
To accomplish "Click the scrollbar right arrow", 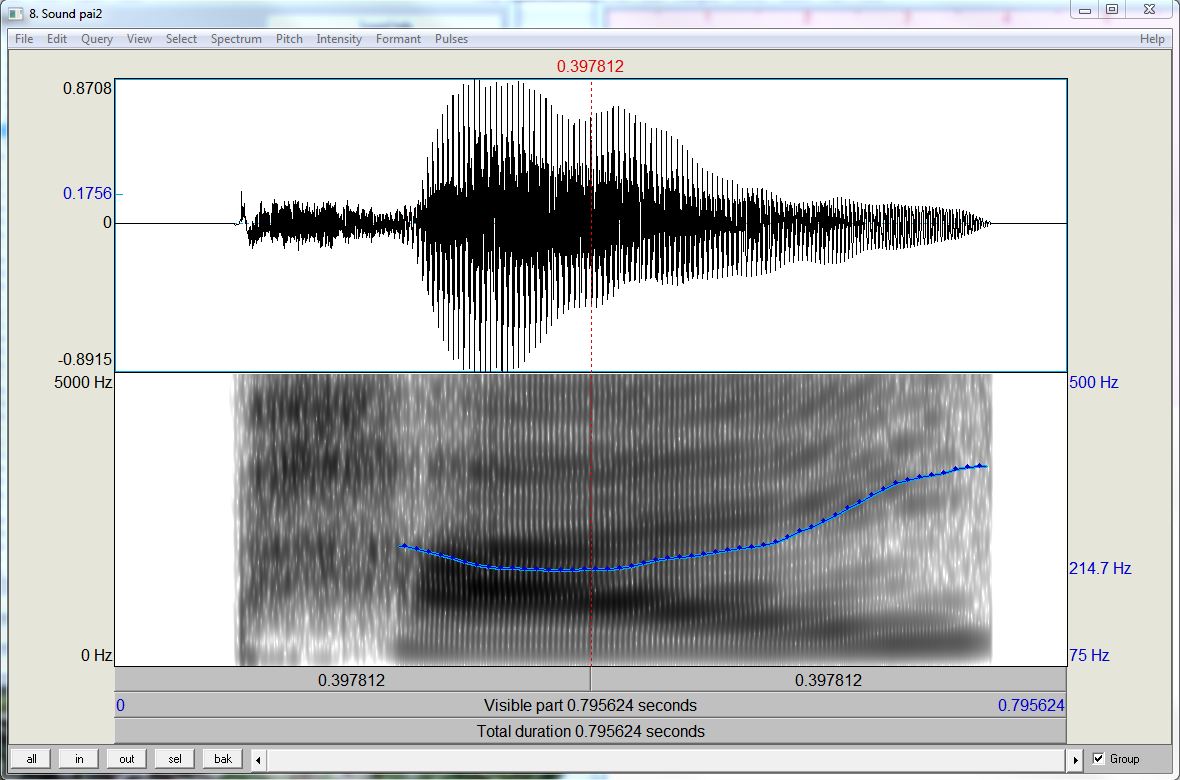I will click(1075, 760).
